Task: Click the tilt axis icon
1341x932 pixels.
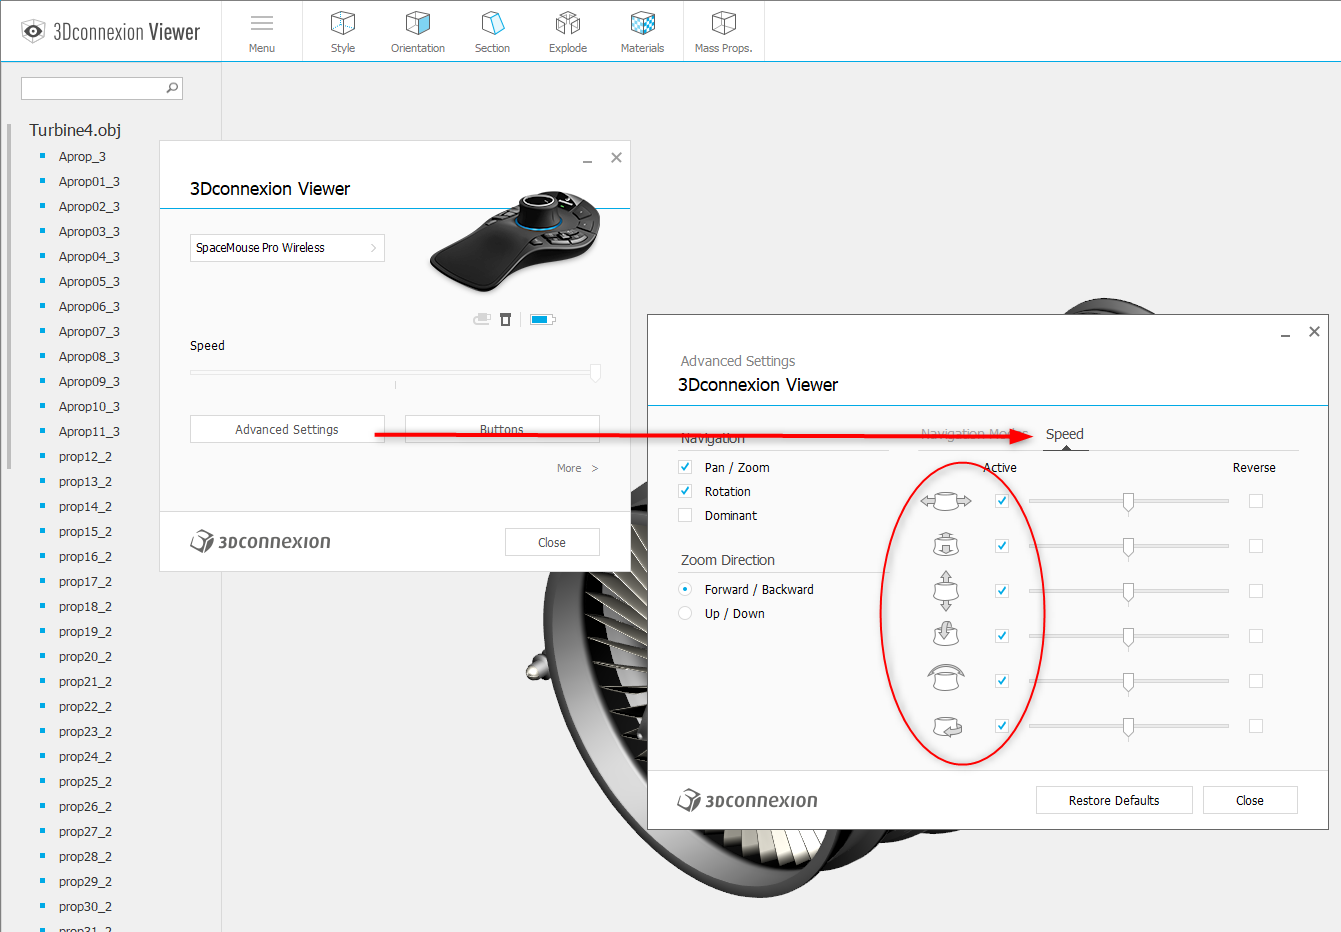Action: point(946,634)
